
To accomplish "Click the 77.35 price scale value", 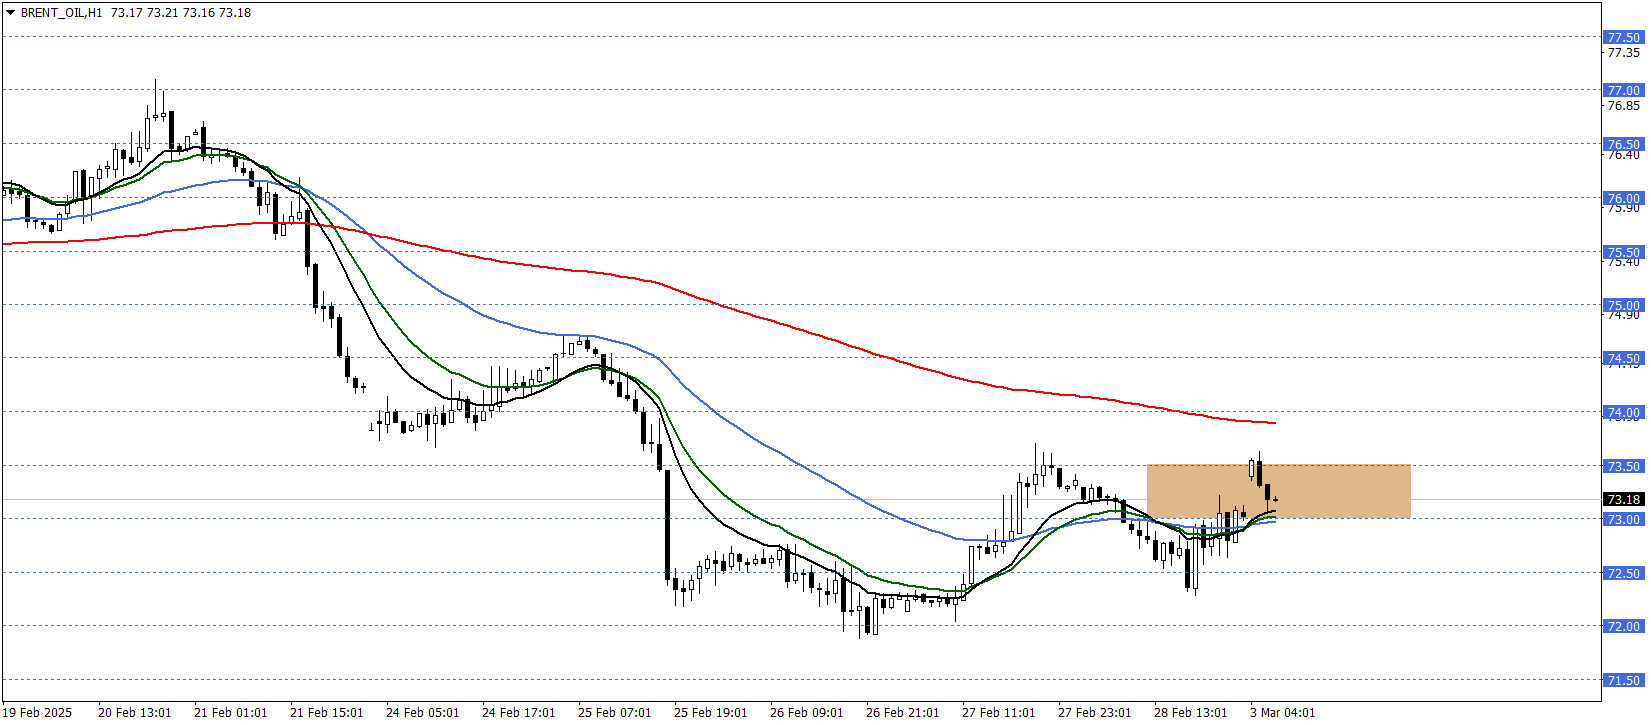I will click(1623, 52).
